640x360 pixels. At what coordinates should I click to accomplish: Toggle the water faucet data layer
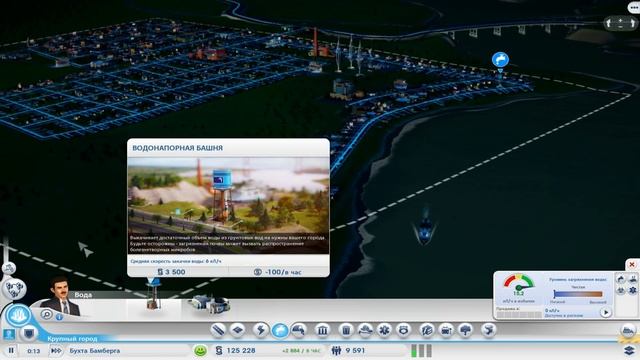coord(621,279)
